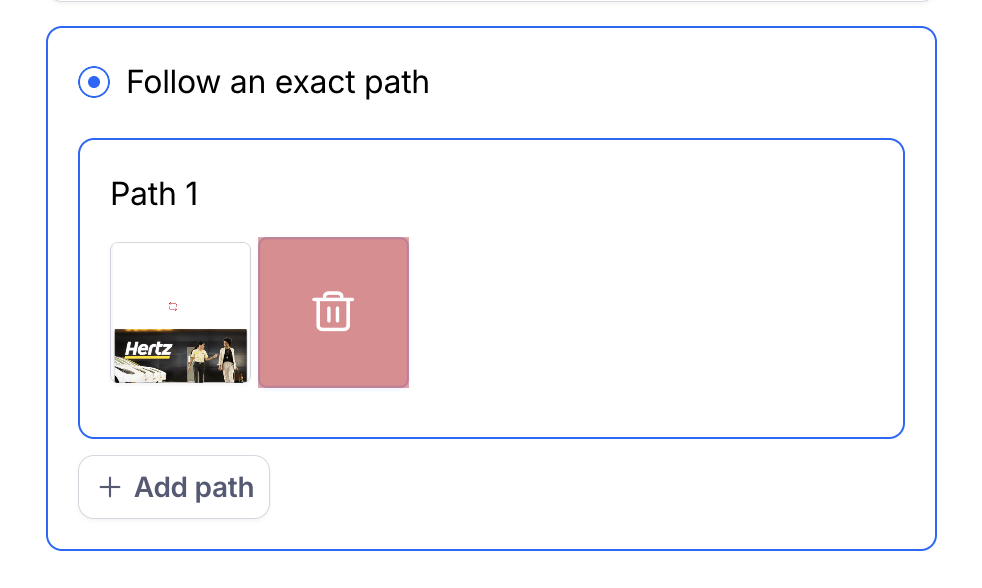Click the employee in yellow shirt in thumbnail
The width and height of the screenshot is (982, 588).
coord(202,358)
